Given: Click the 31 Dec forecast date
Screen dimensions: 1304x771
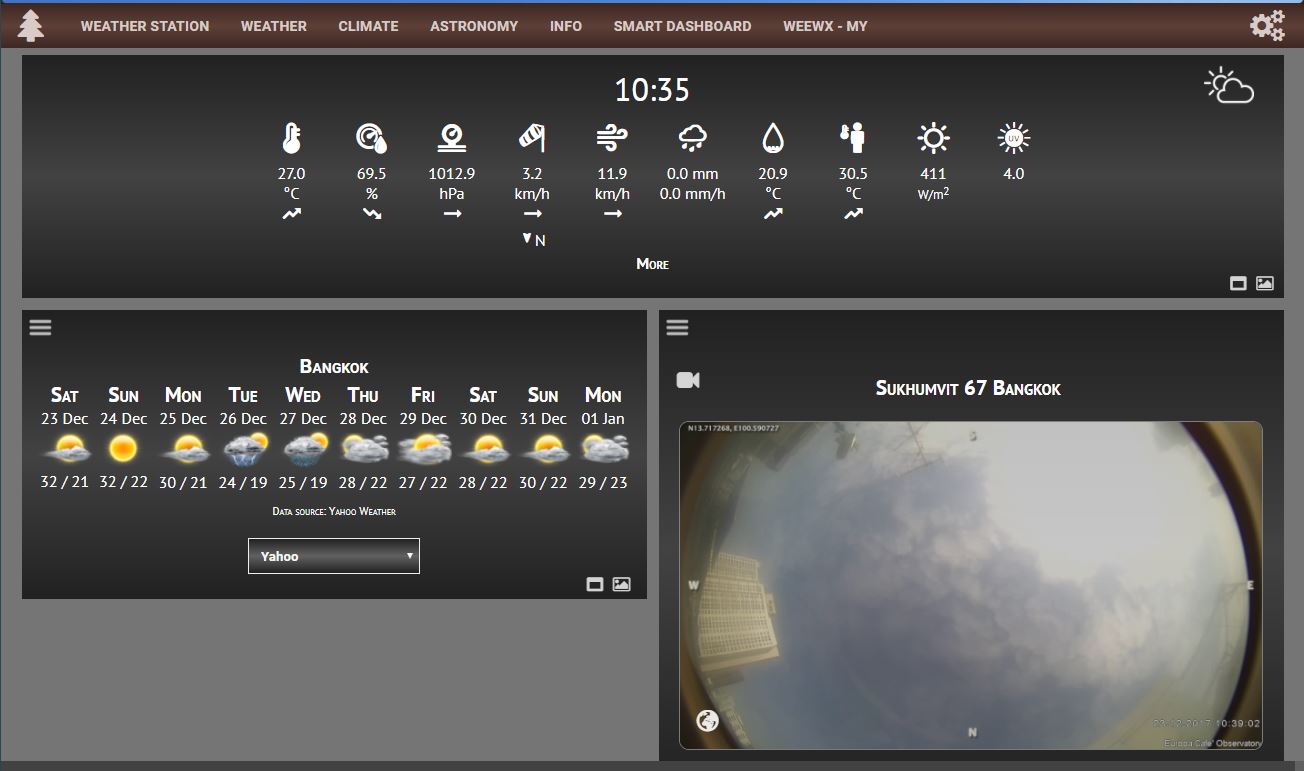Looking at the screenshot, I should (x=543, y=419).
